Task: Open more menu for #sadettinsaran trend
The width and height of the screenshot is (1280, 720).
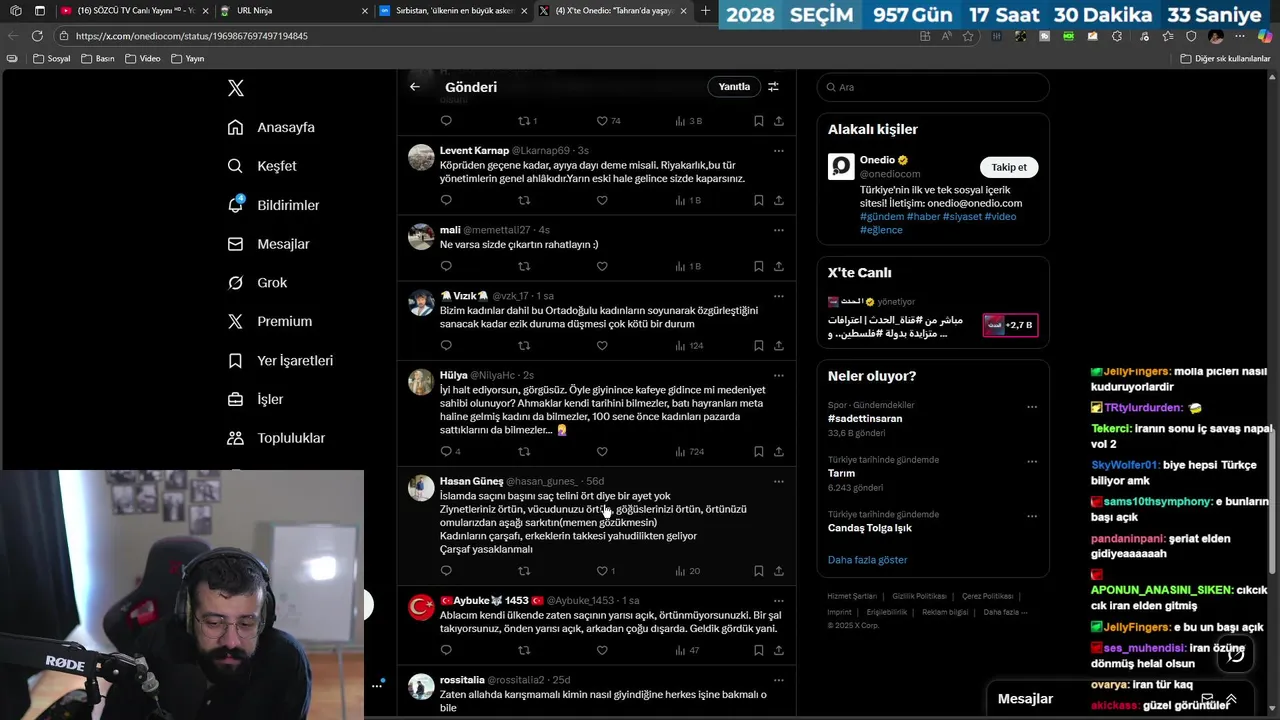Action: point(1032,407)
